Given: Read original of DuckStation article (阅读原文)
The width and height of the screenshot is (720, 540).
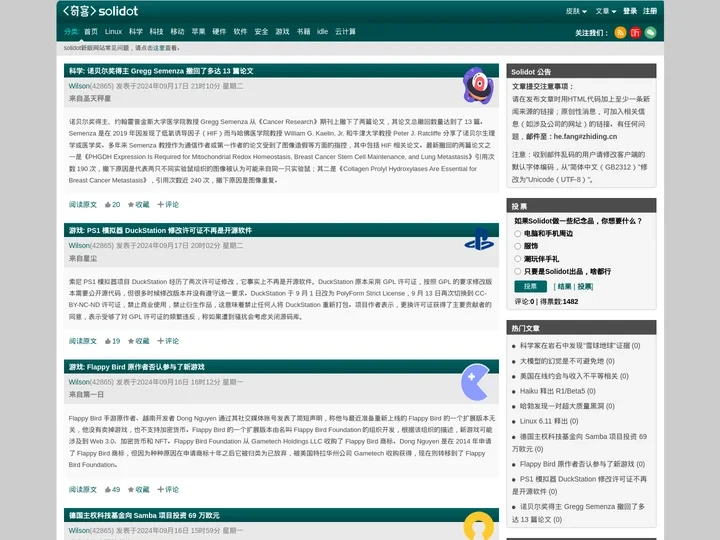Looking at the screenshot, I should click(x=83, y=341).
